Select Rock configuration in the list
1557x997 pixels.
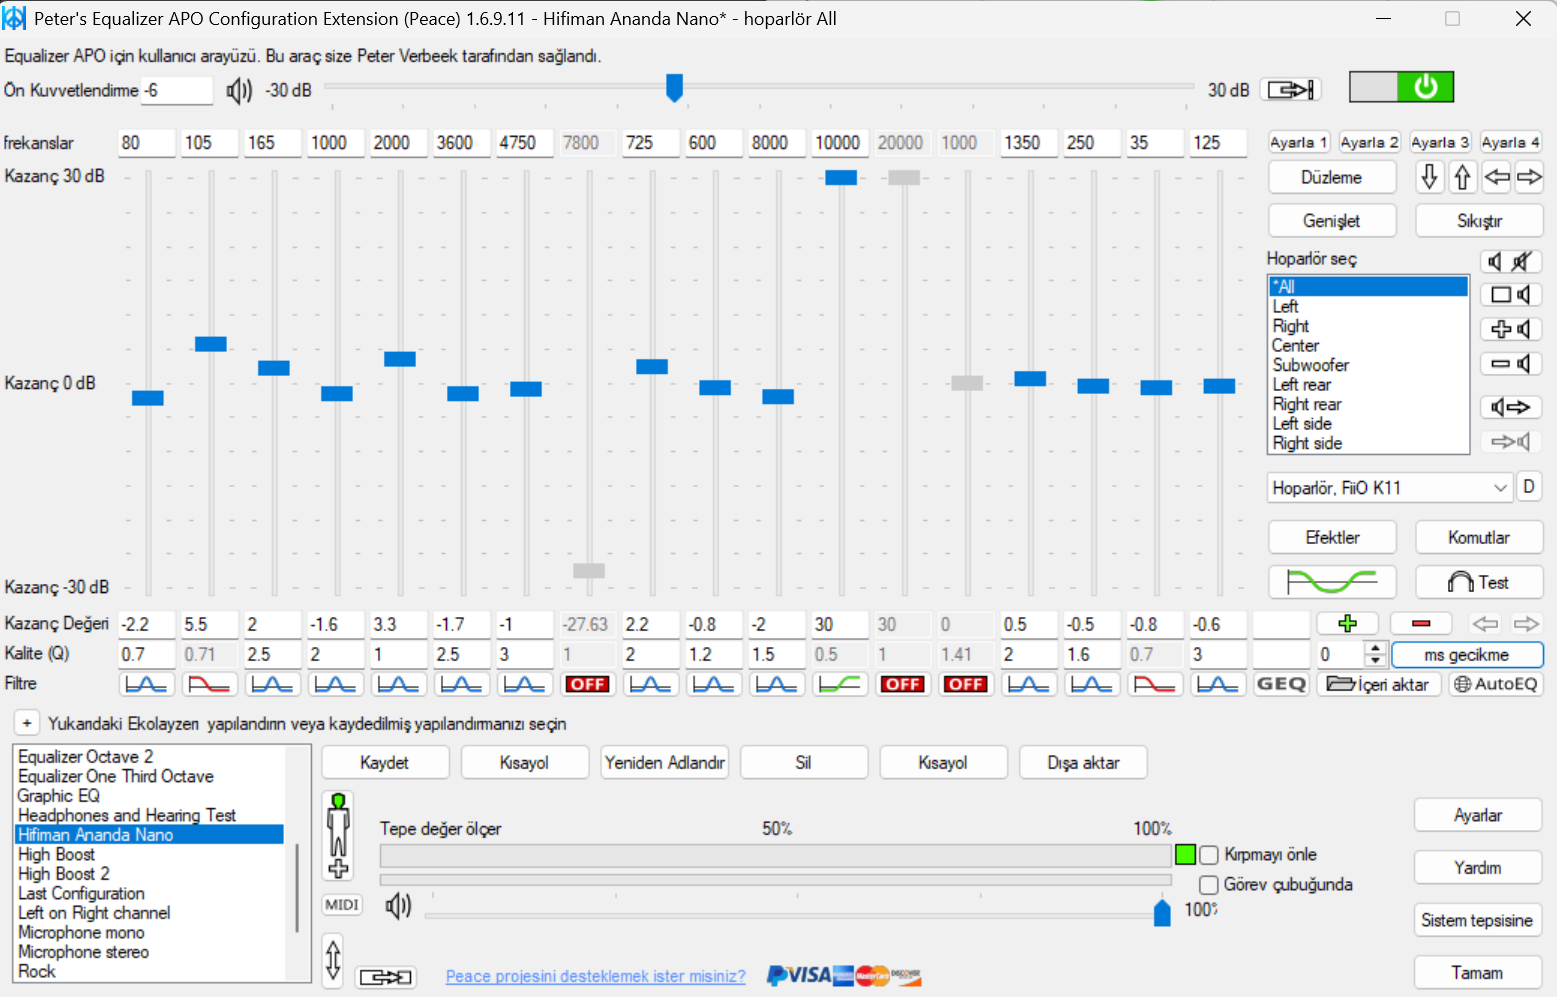pyautogui.click(x=150, y=971)
